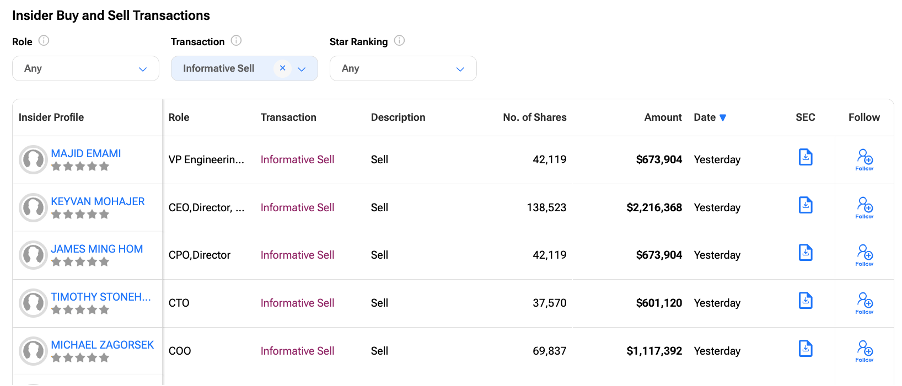This screenshot has width=902, height=386.
Task: Expand the Role dropdown set to Any
Action: (86, 68)
